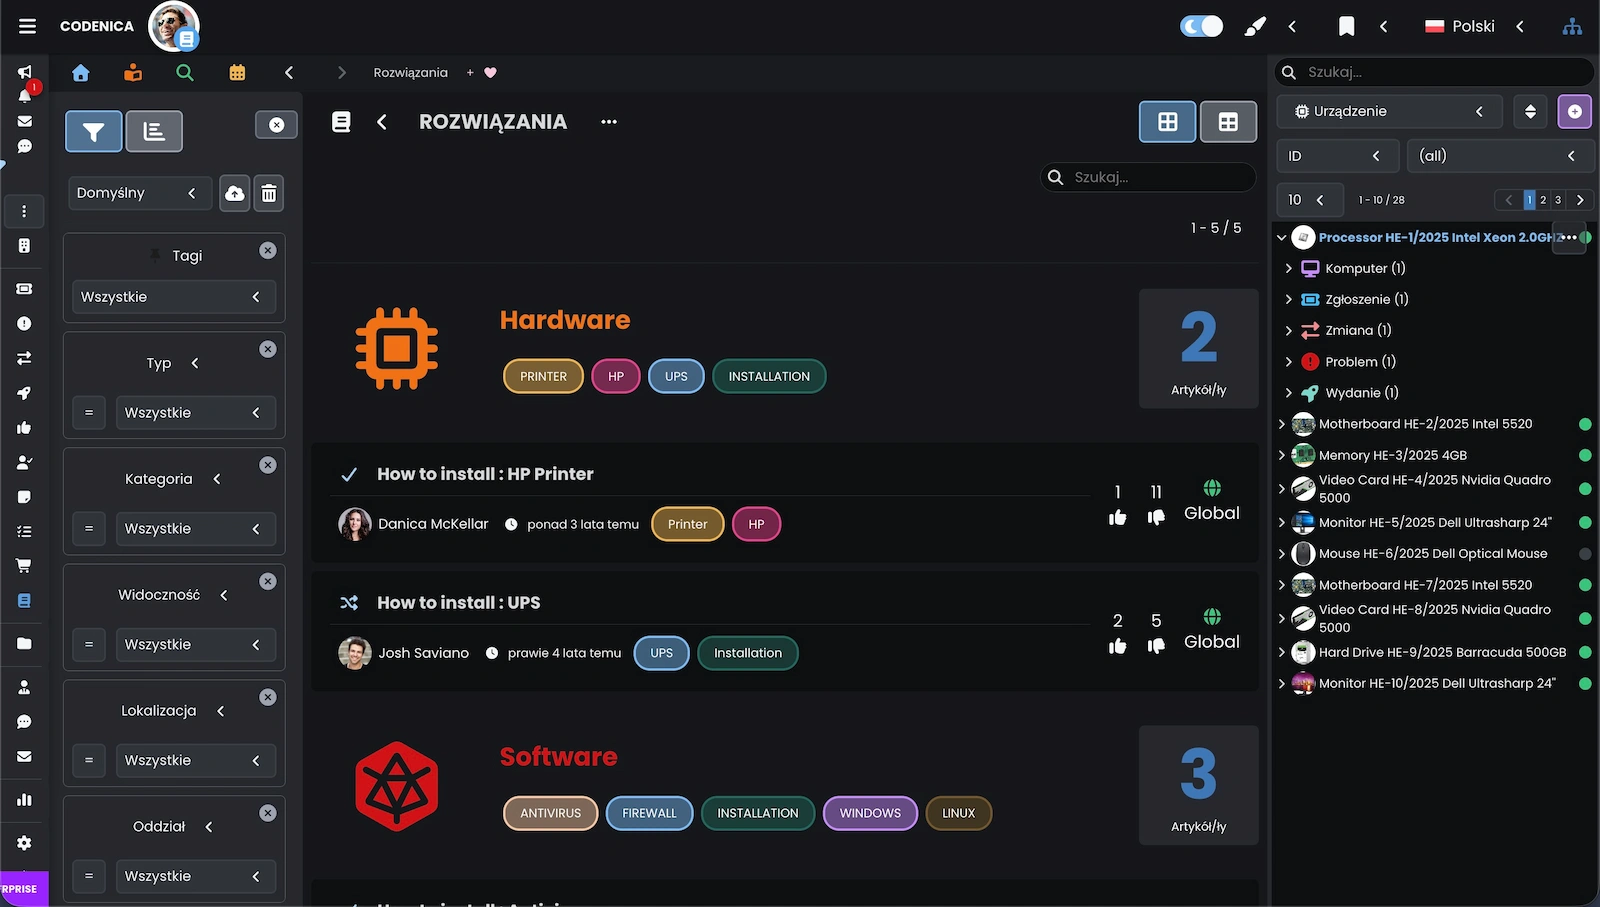The image size is (1600, 907).
Task: Open the shopping cart sidebar icon
Action: pyautogui.click(x=24, y=566)
